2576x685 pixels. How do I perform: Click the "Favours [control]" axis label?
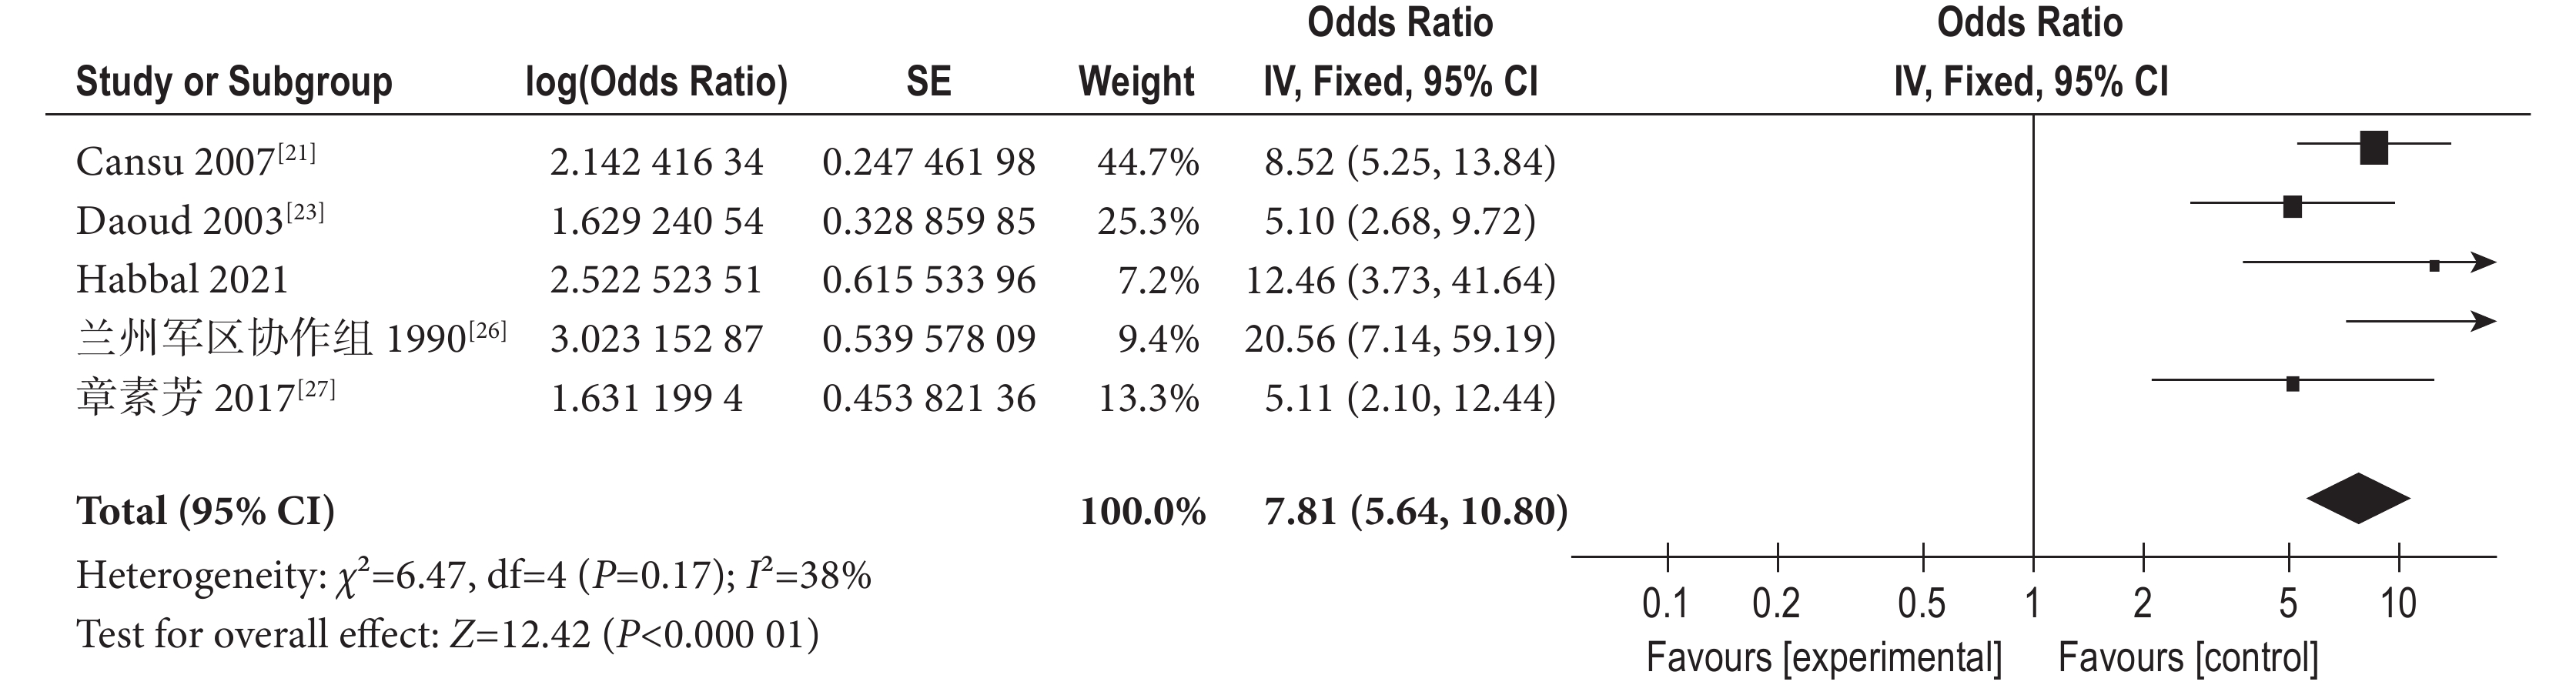[2188, 658]
